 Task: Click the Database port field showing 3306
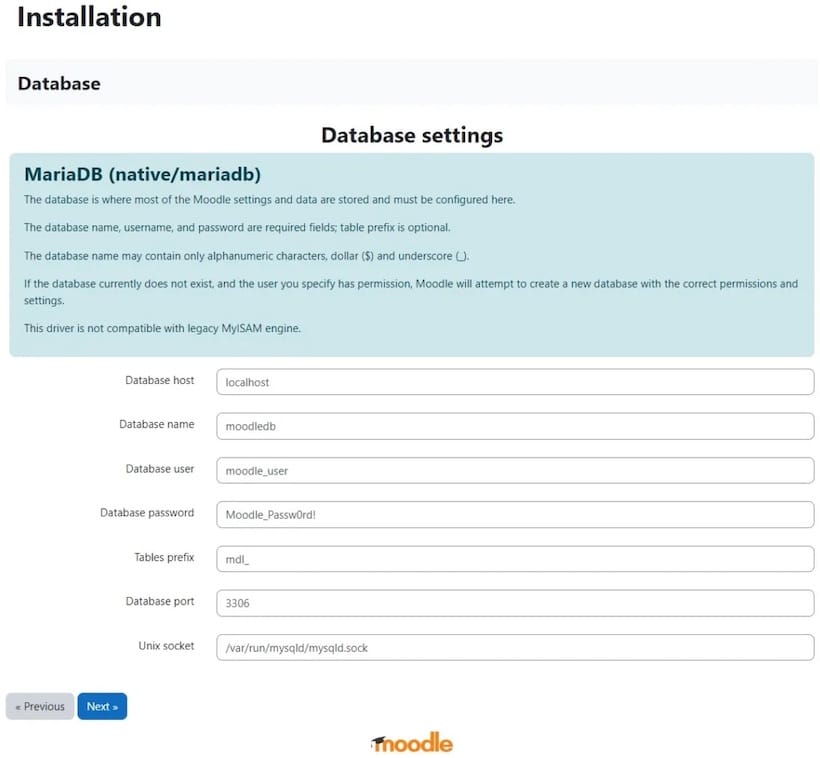coord(515,603)
